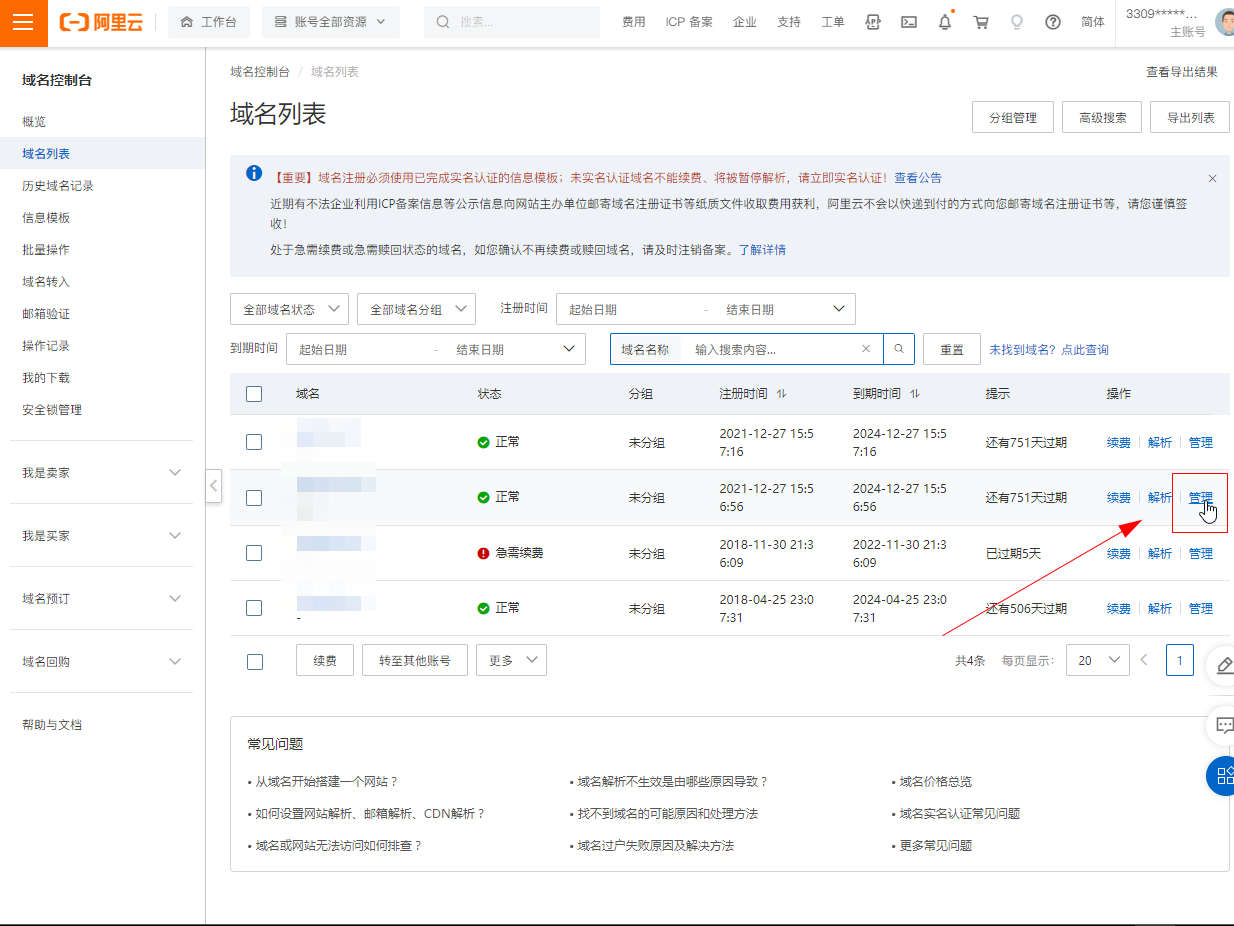The height and width of the screenshot is (926, 1234).
Task: Open 信息模板 in sidebar
Action: click(46, 217)
